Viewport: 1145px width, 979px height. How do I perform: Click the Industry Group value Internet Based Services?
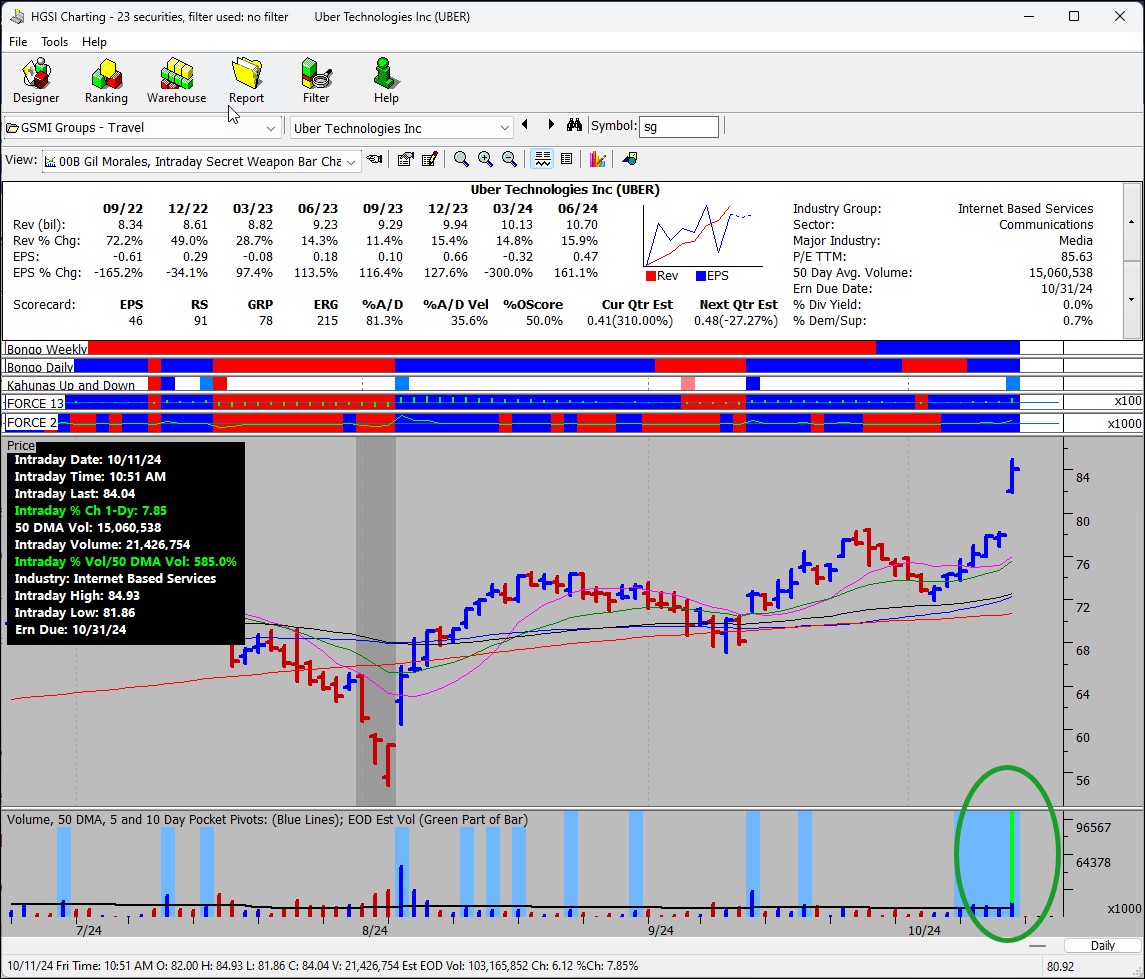tap(1025, 209)
